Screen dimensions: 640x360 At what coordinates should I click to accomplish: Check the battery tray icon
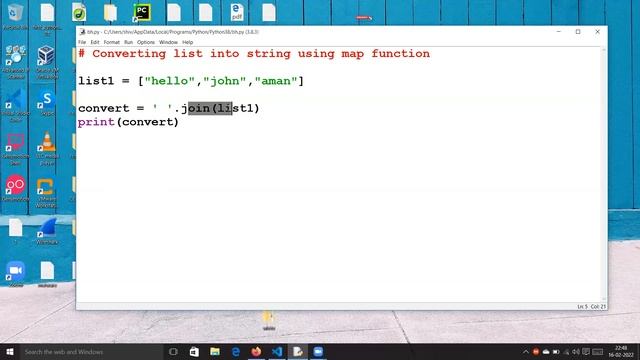point(556,352)
